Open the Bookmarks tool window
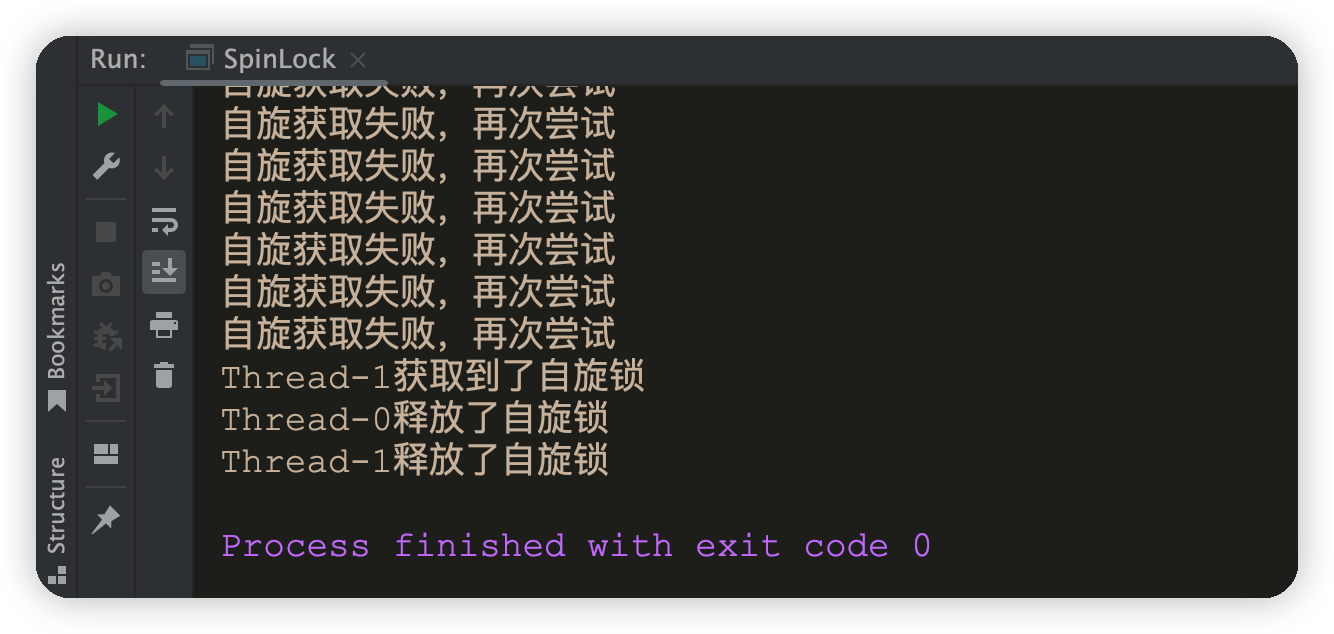 [57, 337]
